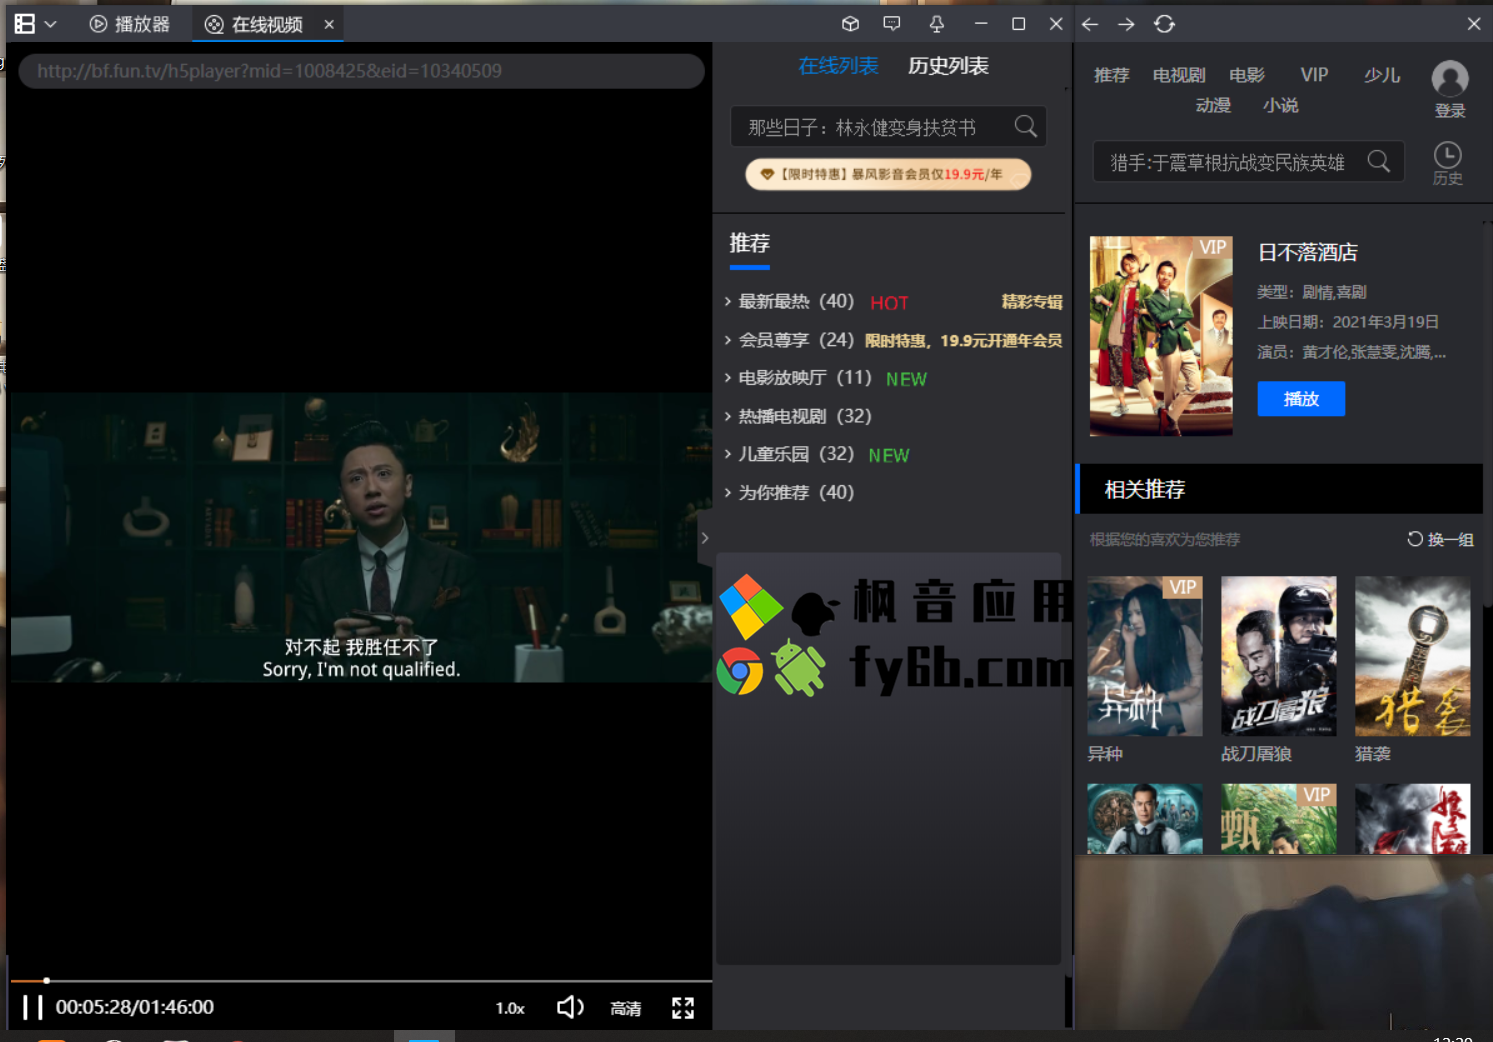Click the right panel search magnifier icon
1493x1042 pixels.
click(x=1379, y=161)
